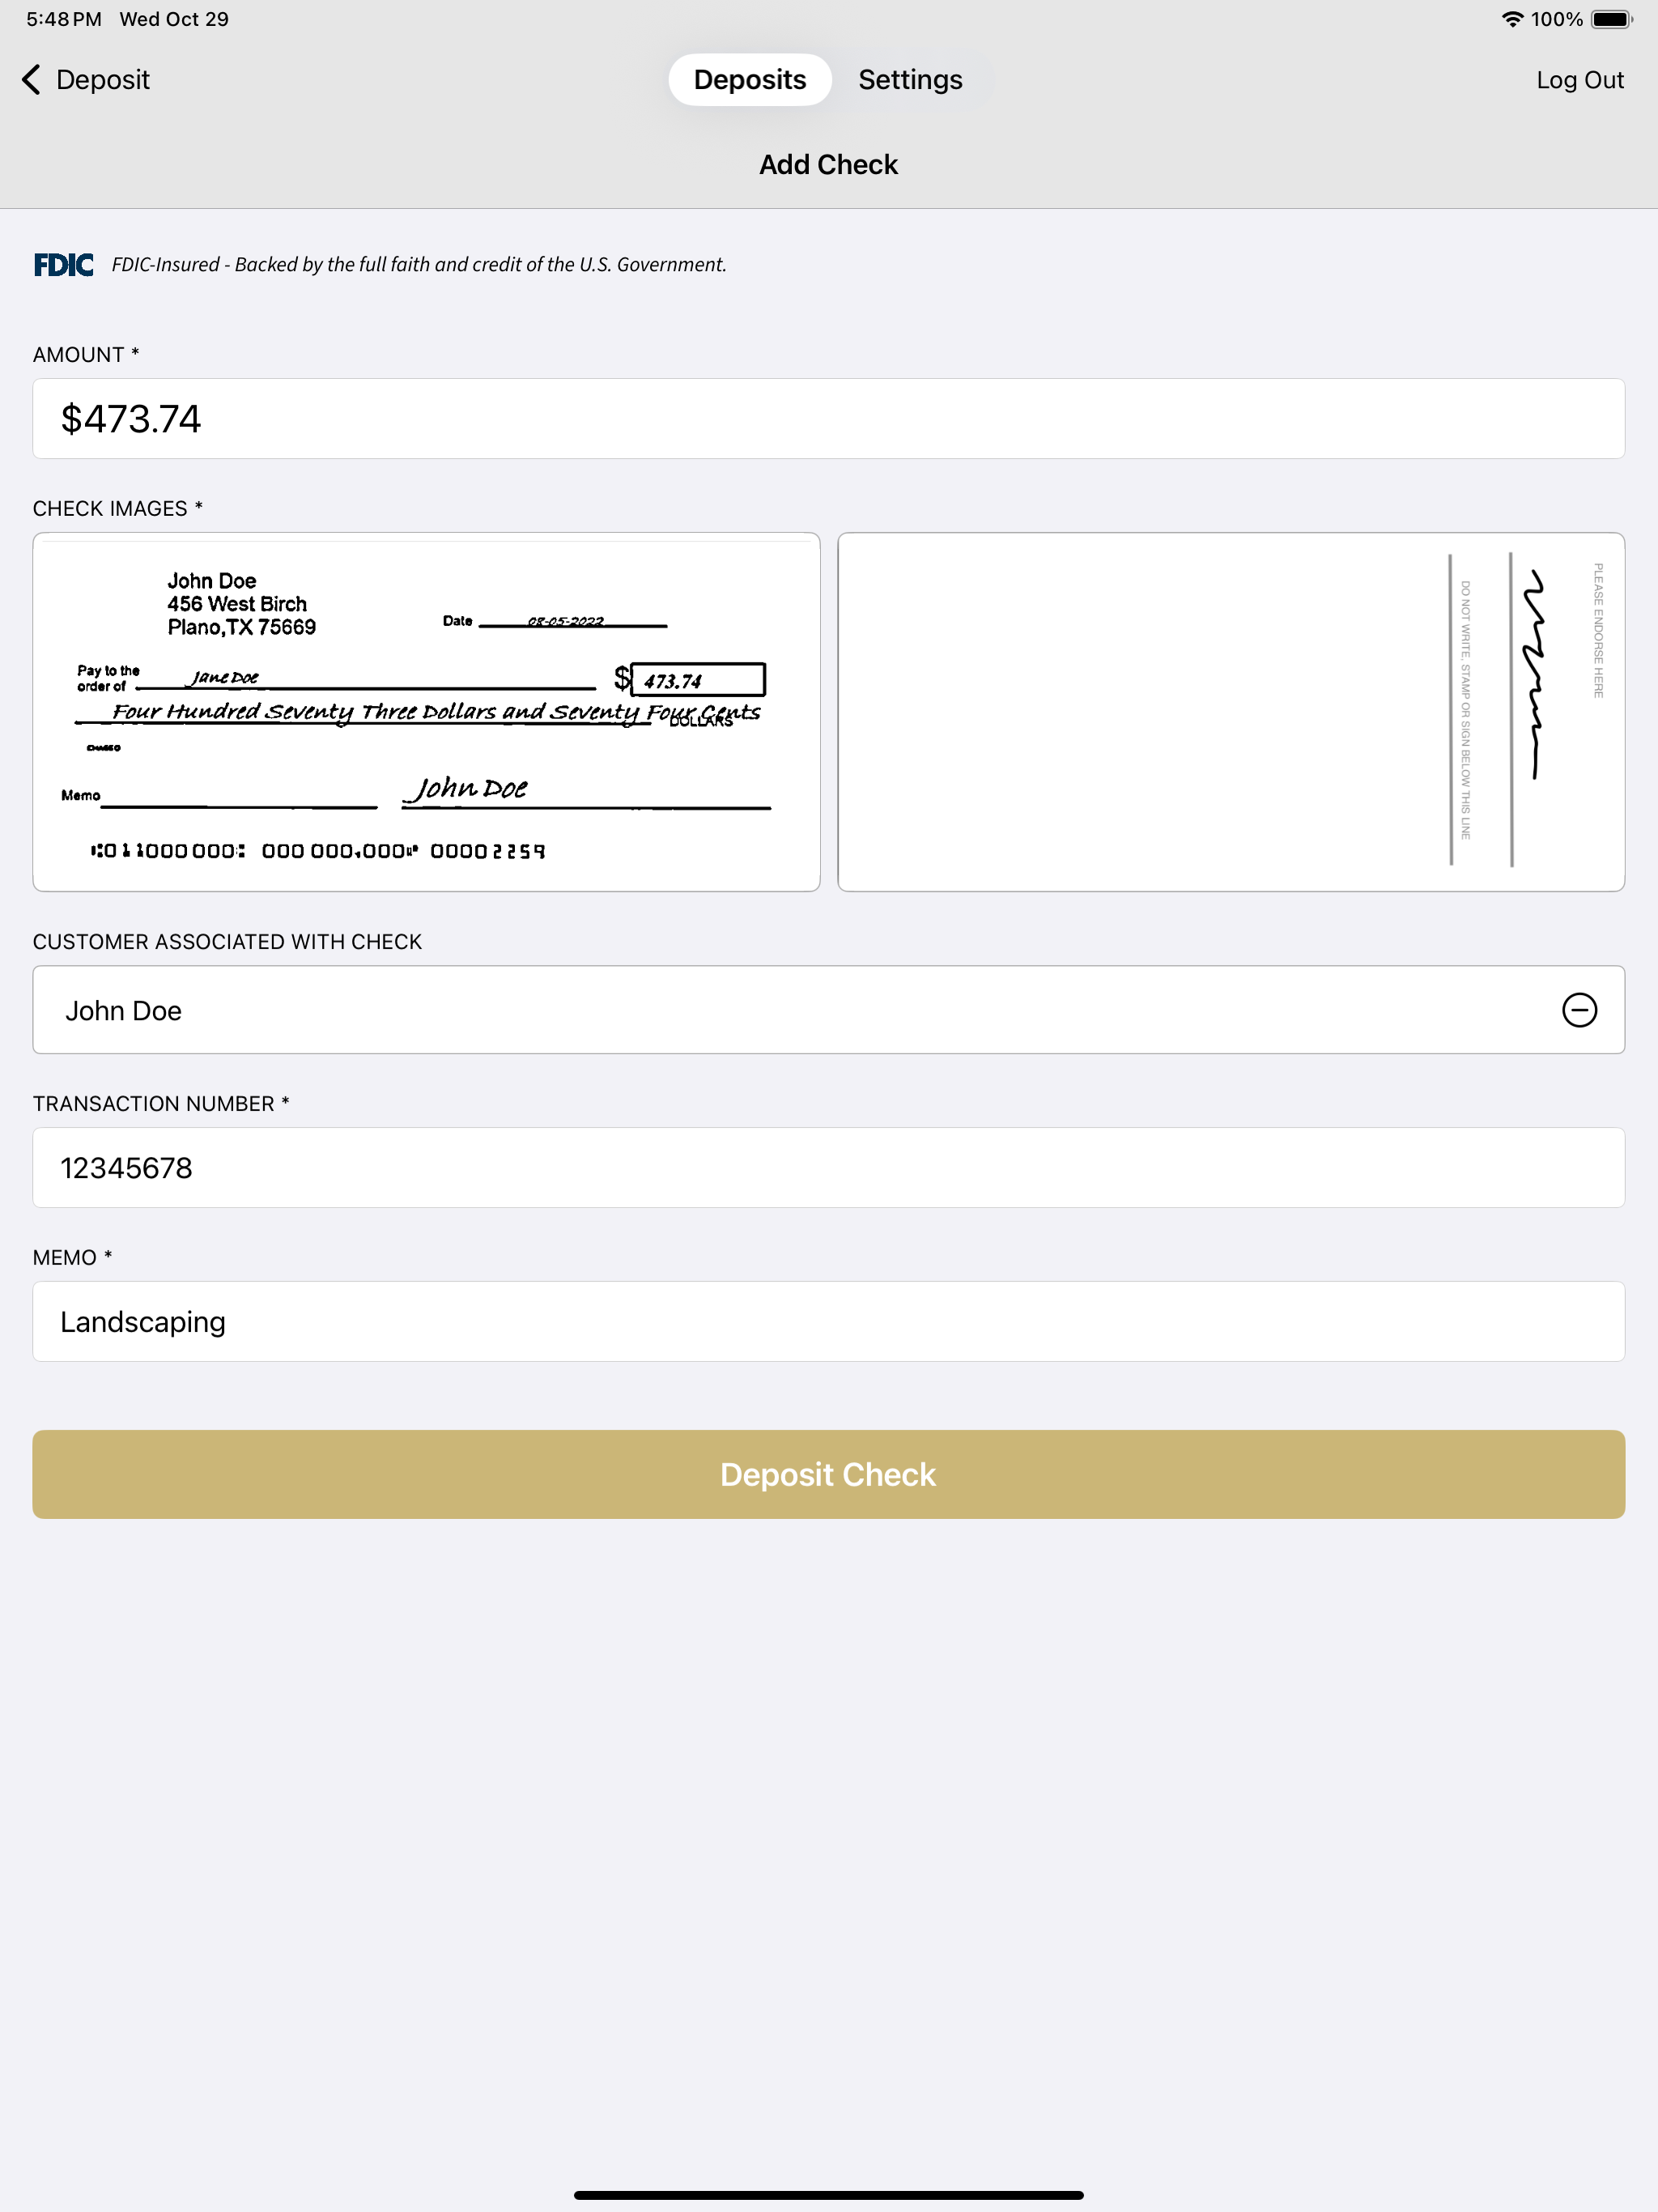Image resolution: width=1658 pixels, height=2212 pixels.
Task: Open the customer associated with check selector
Action: tap(829, 1010)
